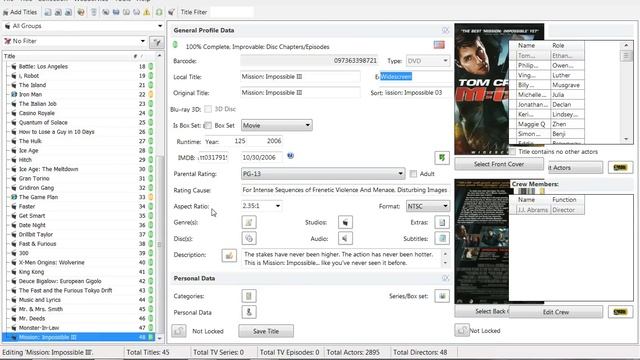Click the brush icon left of Title Filter

click(x=171, y=12)
